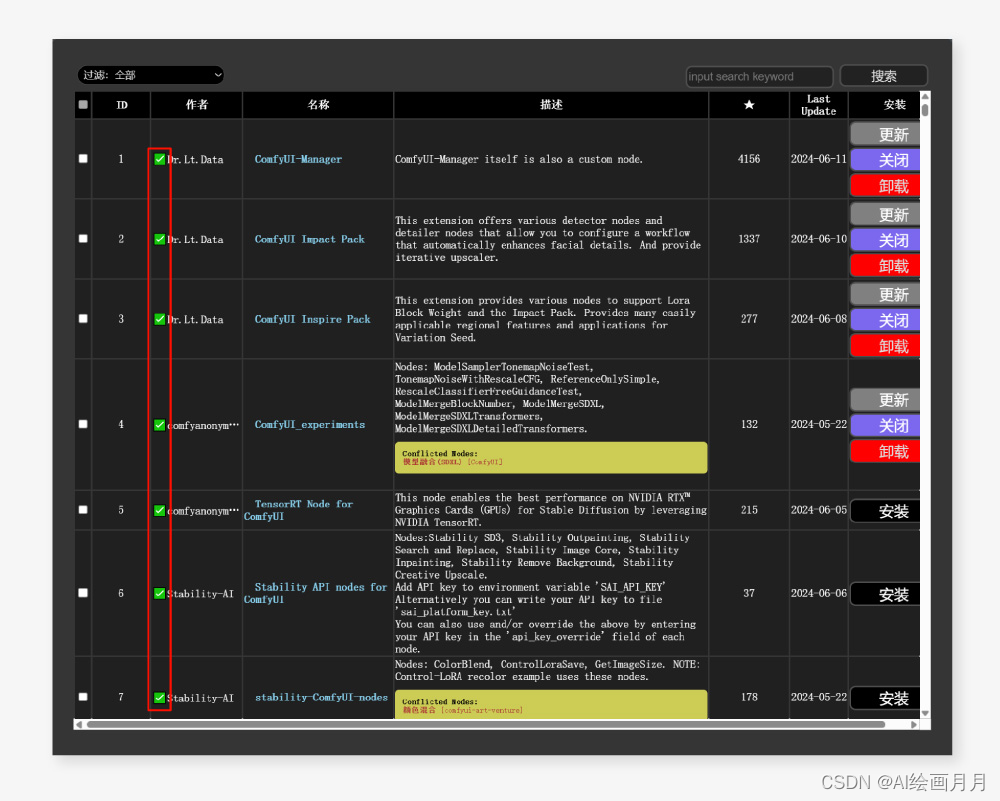Screen dimensions: 1000x801
Task: Click the horizontal scrollbar right arrow
Action: pos(914,724)
